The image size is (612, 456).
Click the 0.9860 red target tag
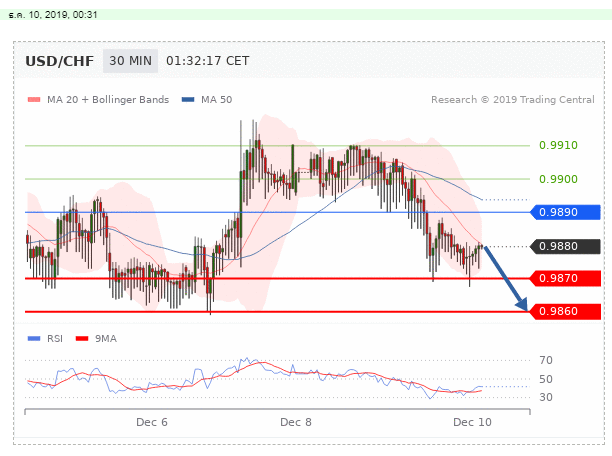point(565,312)
